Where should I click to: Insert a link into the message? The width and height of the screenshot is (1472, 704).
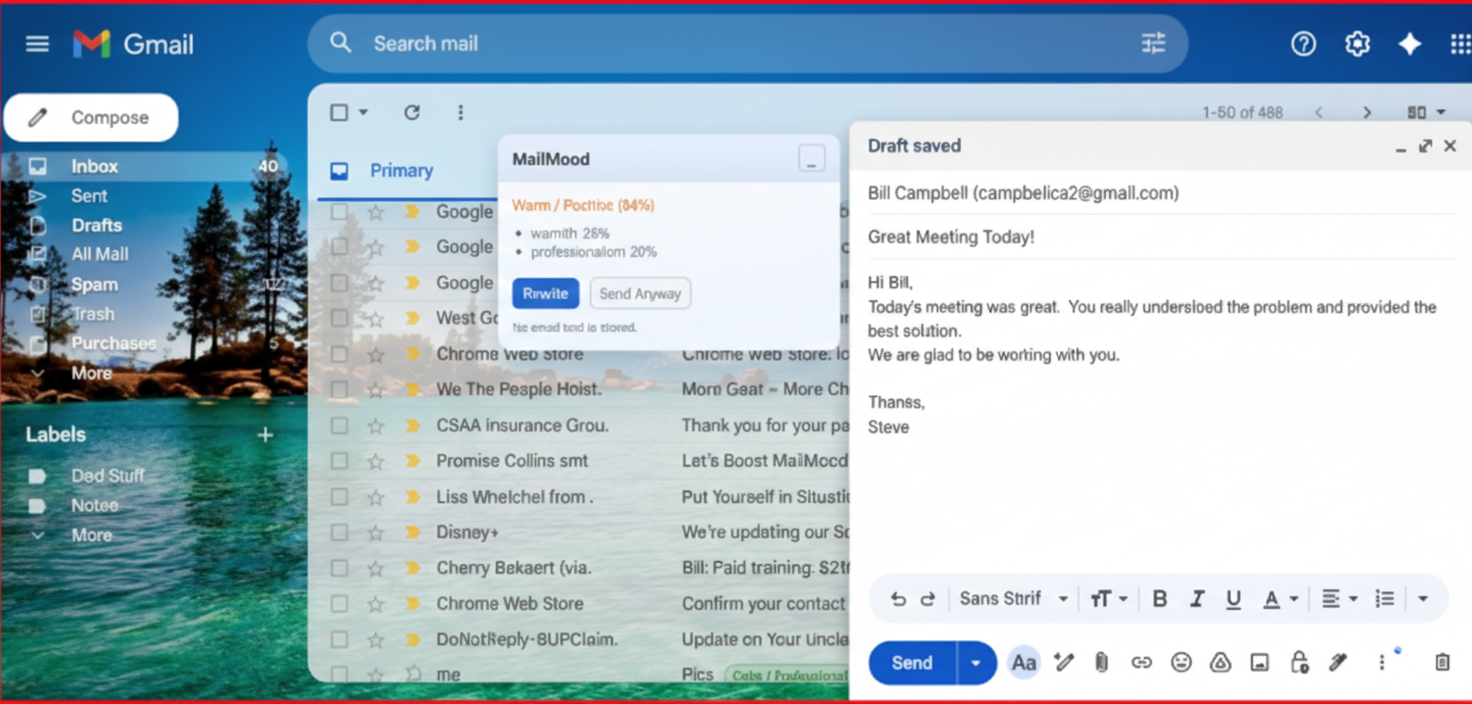[1141, 662]
